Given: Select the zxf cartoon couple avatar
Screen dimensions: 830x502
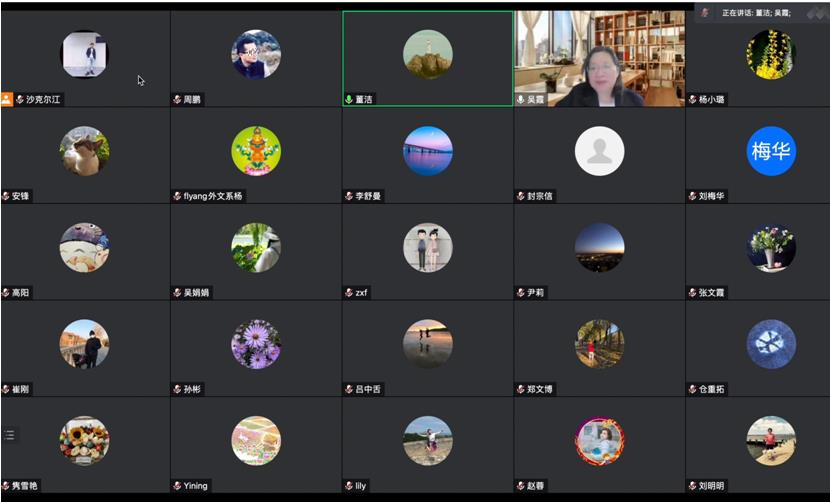Looking at the screenshot, I should point(428,247).
